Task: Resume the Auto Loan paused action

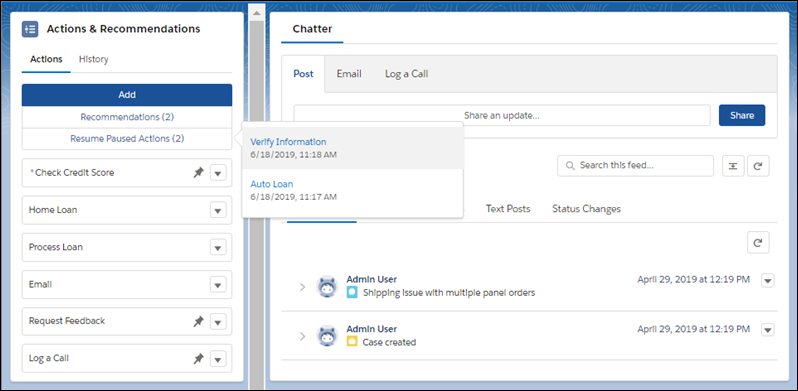Action: click(x=272, y=184)
